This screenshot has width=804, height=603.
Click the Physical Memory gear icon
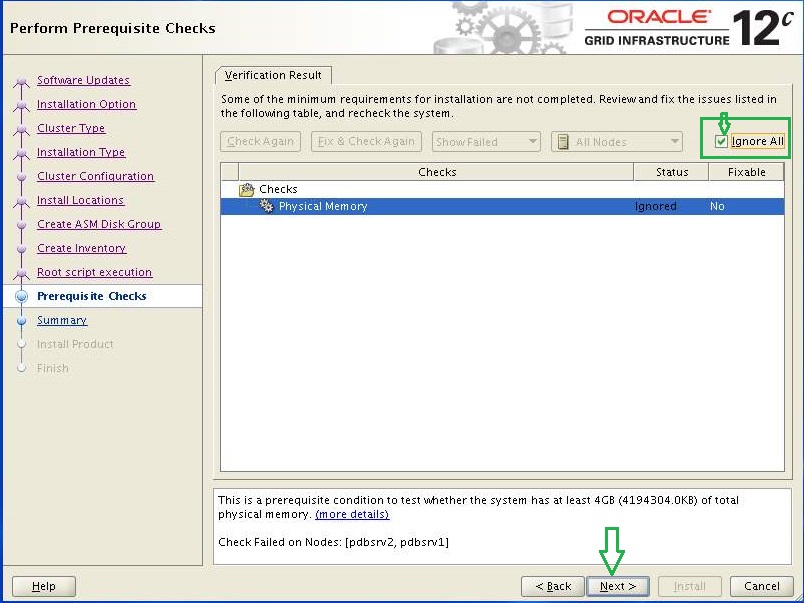coord(266,206)
